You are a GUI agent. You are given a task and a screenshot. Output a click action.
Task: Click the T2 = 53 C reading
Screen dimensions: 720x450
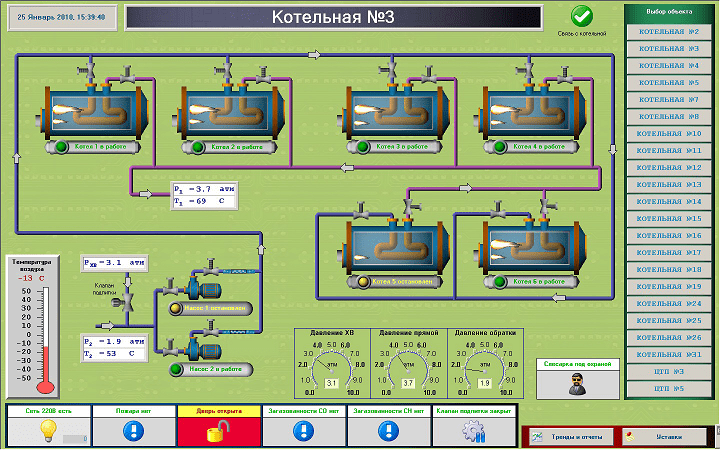point(114,354)
